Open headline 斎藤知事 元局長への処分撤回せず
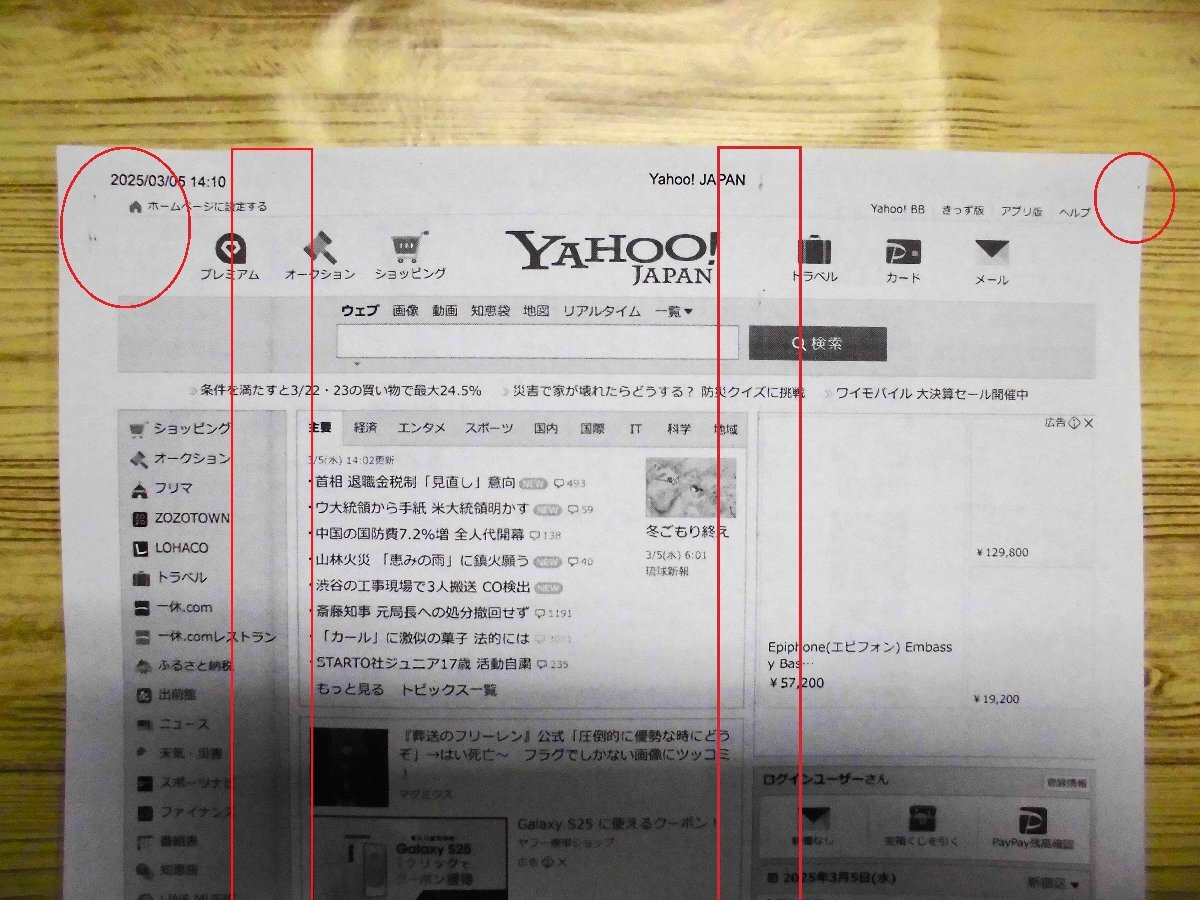 pyautogui.click(x=422, y=612)
